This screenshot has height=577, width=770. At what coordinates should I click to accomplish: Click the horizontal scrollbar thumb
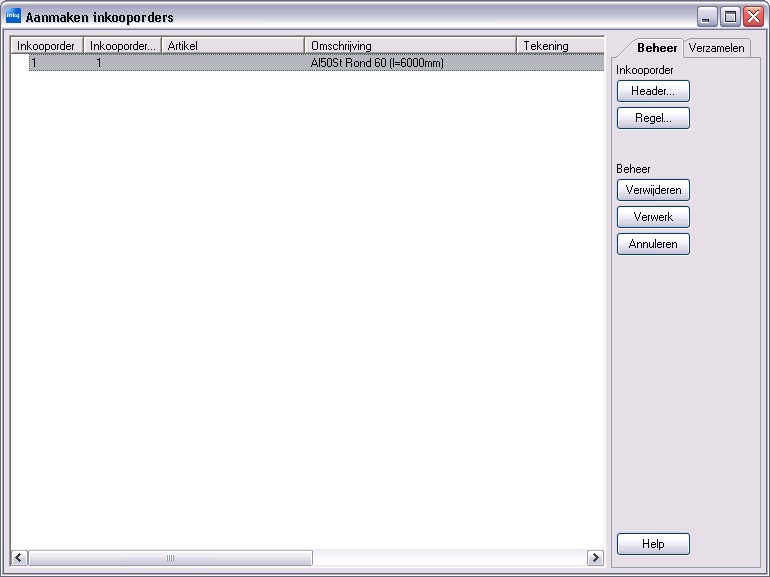(170, 558)
